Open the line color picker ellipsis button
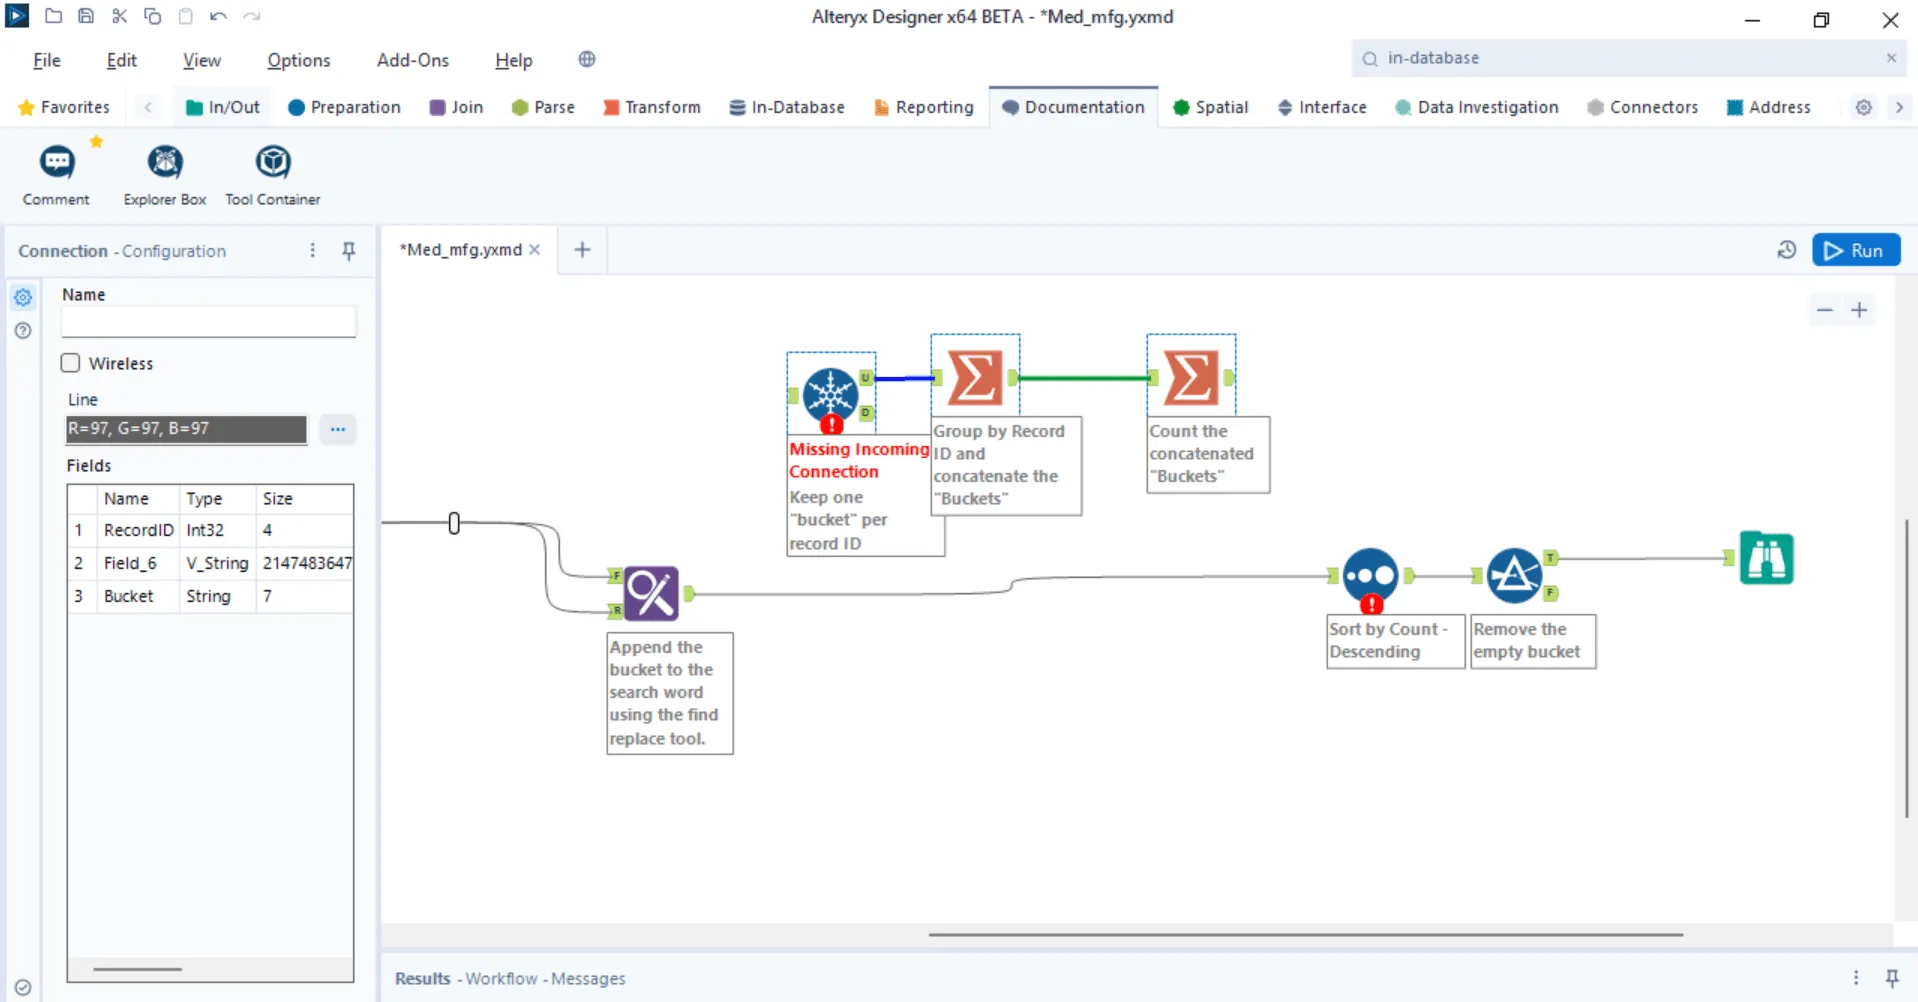Image resolution: width=1918 pixels, height=1002 pixels. pyautogui.click(x=338, y=429)
